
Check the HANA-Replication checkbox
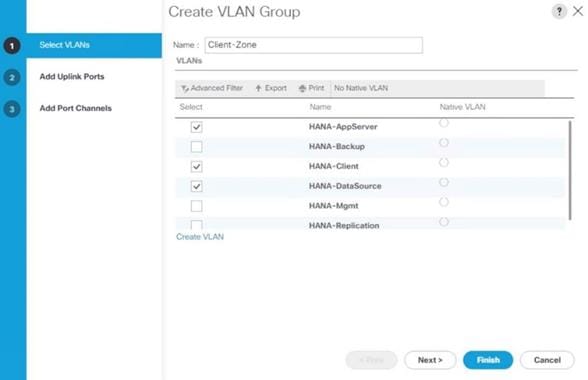[196, 225]
